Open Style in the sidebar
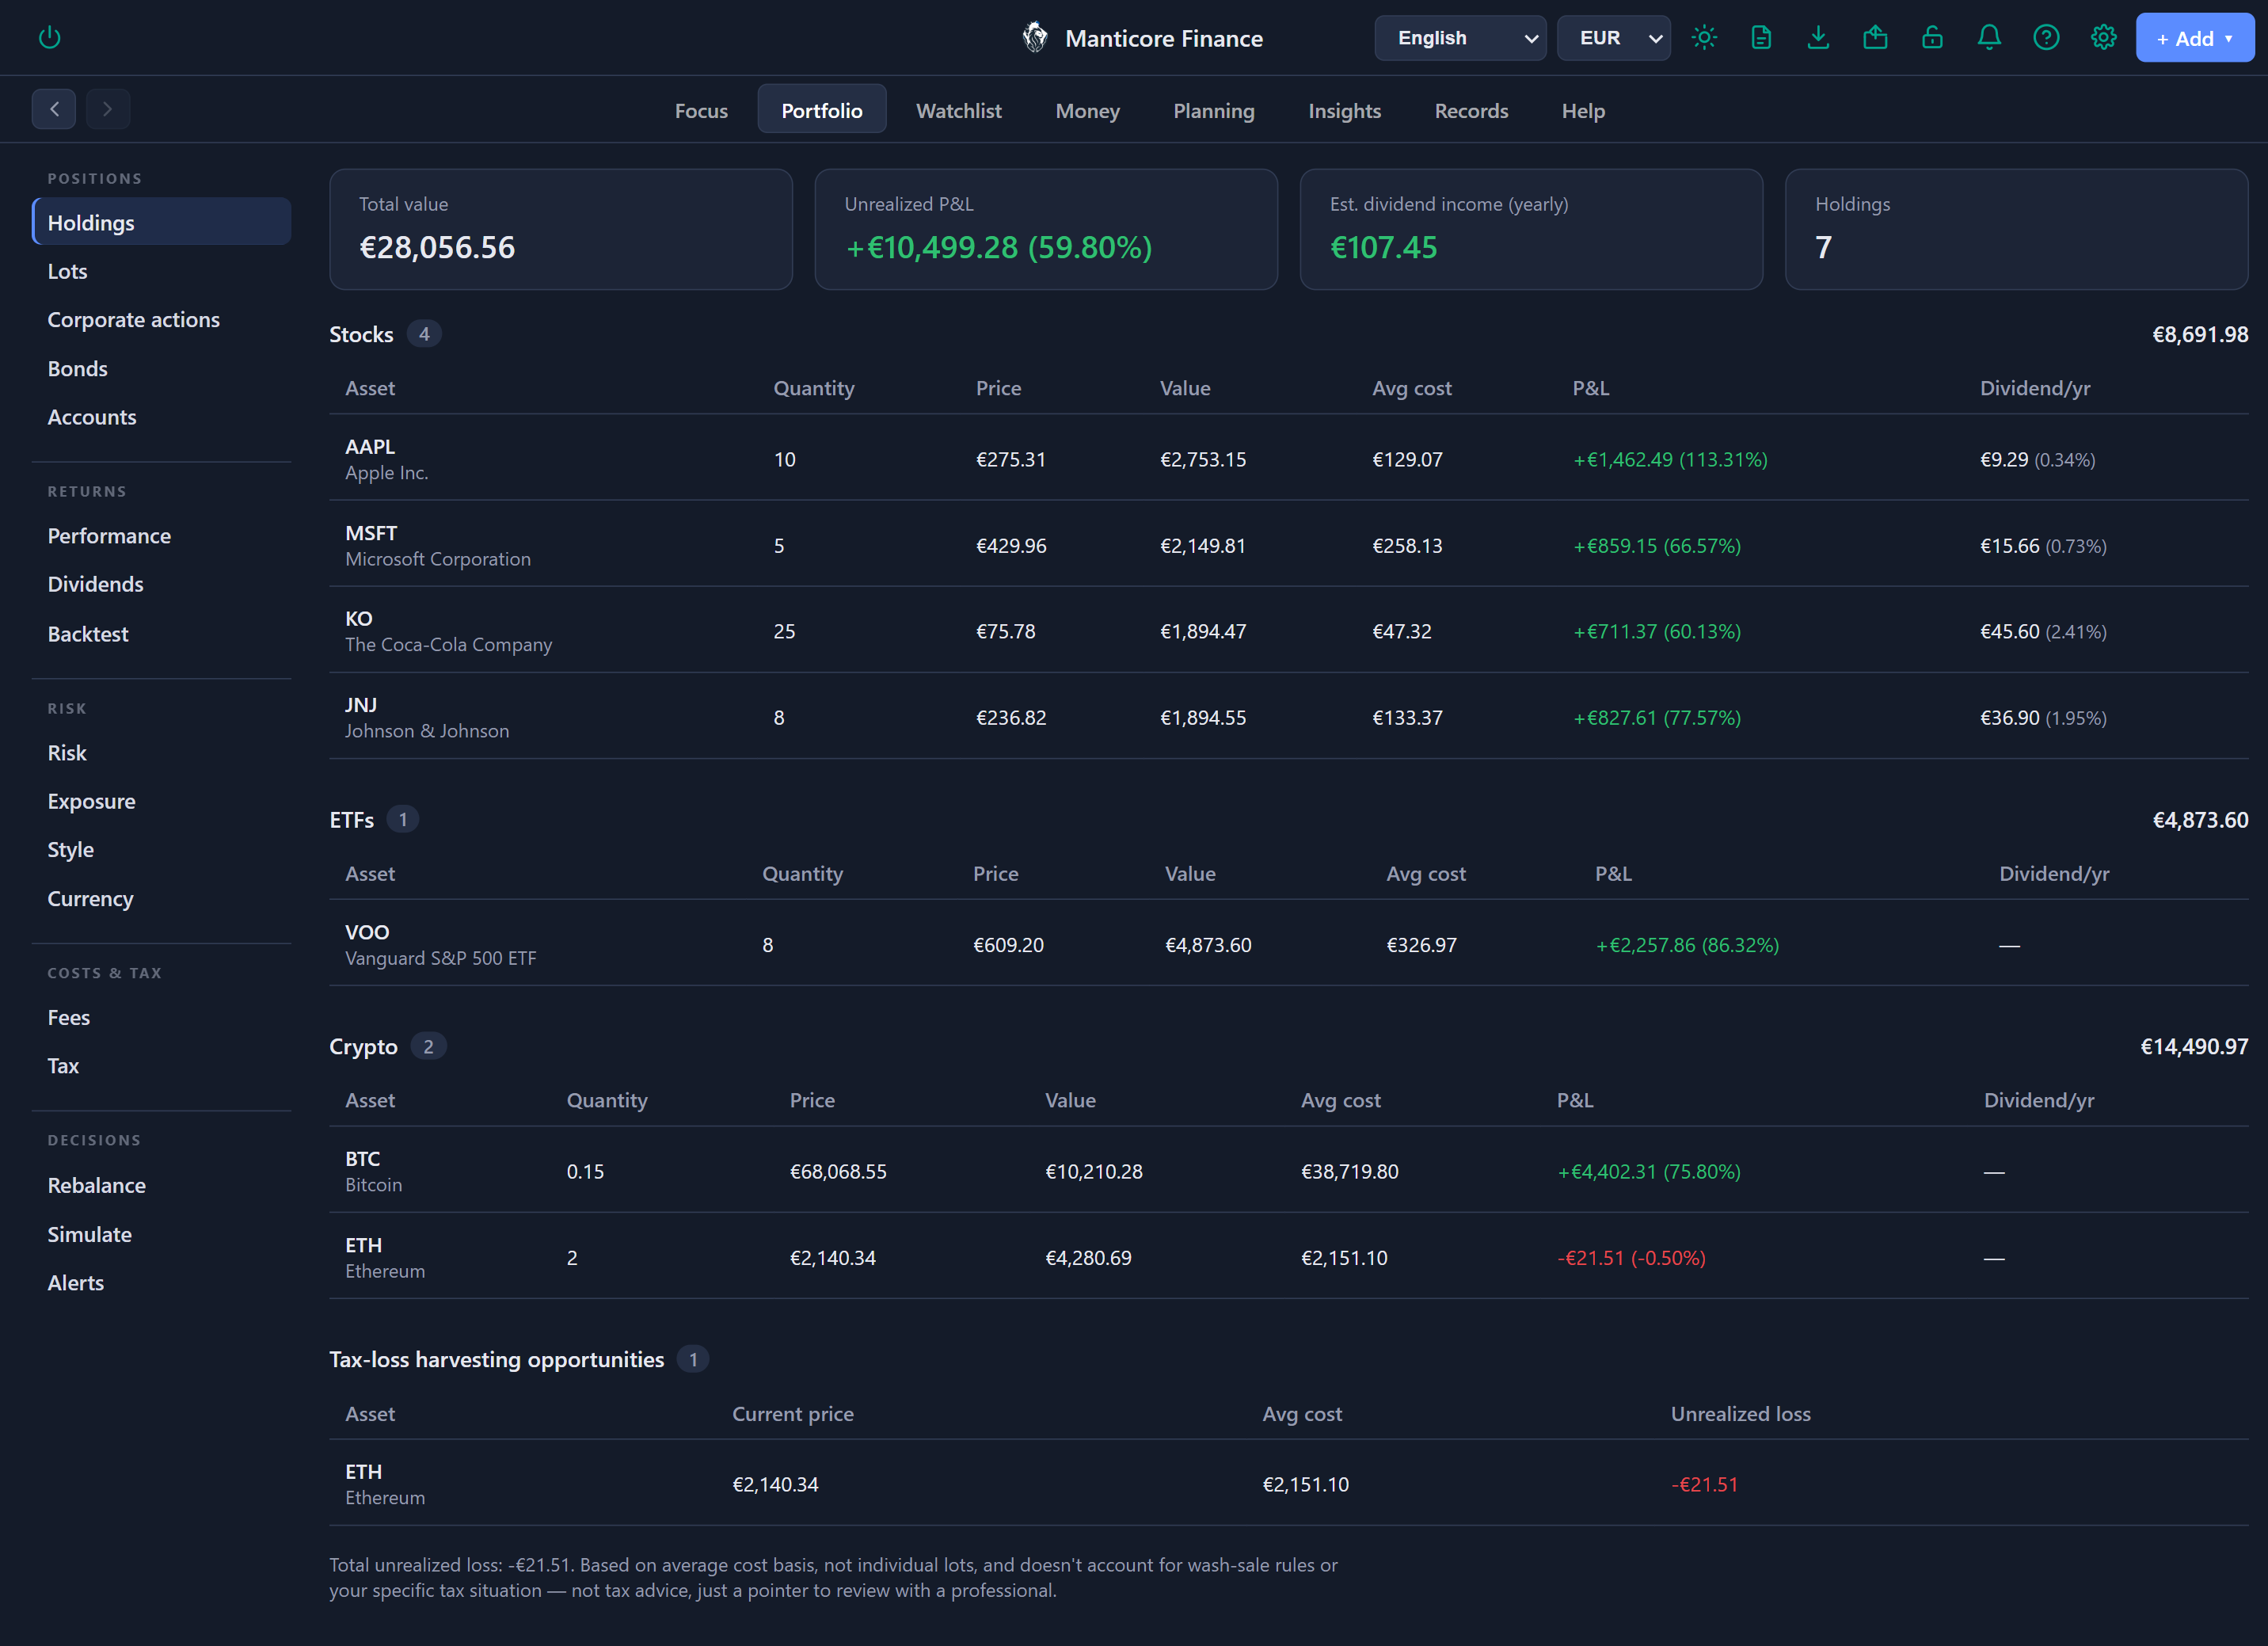Viewport: 2268px width, 1646px height. click(161, 849)
